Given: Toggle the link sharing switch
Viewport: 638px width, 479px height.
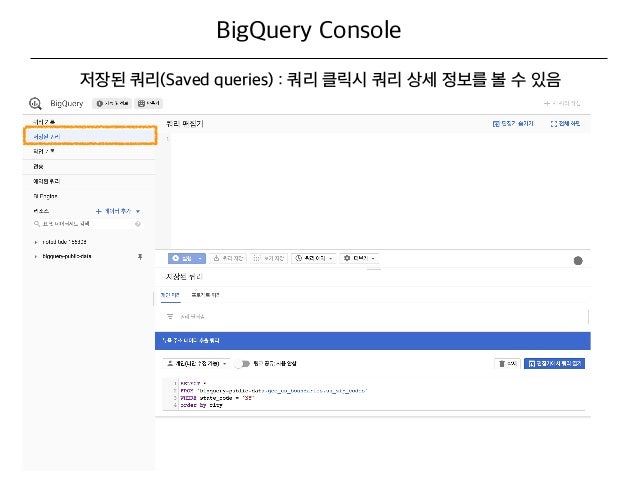Looking at the screenshot, I should pos(243,363).
